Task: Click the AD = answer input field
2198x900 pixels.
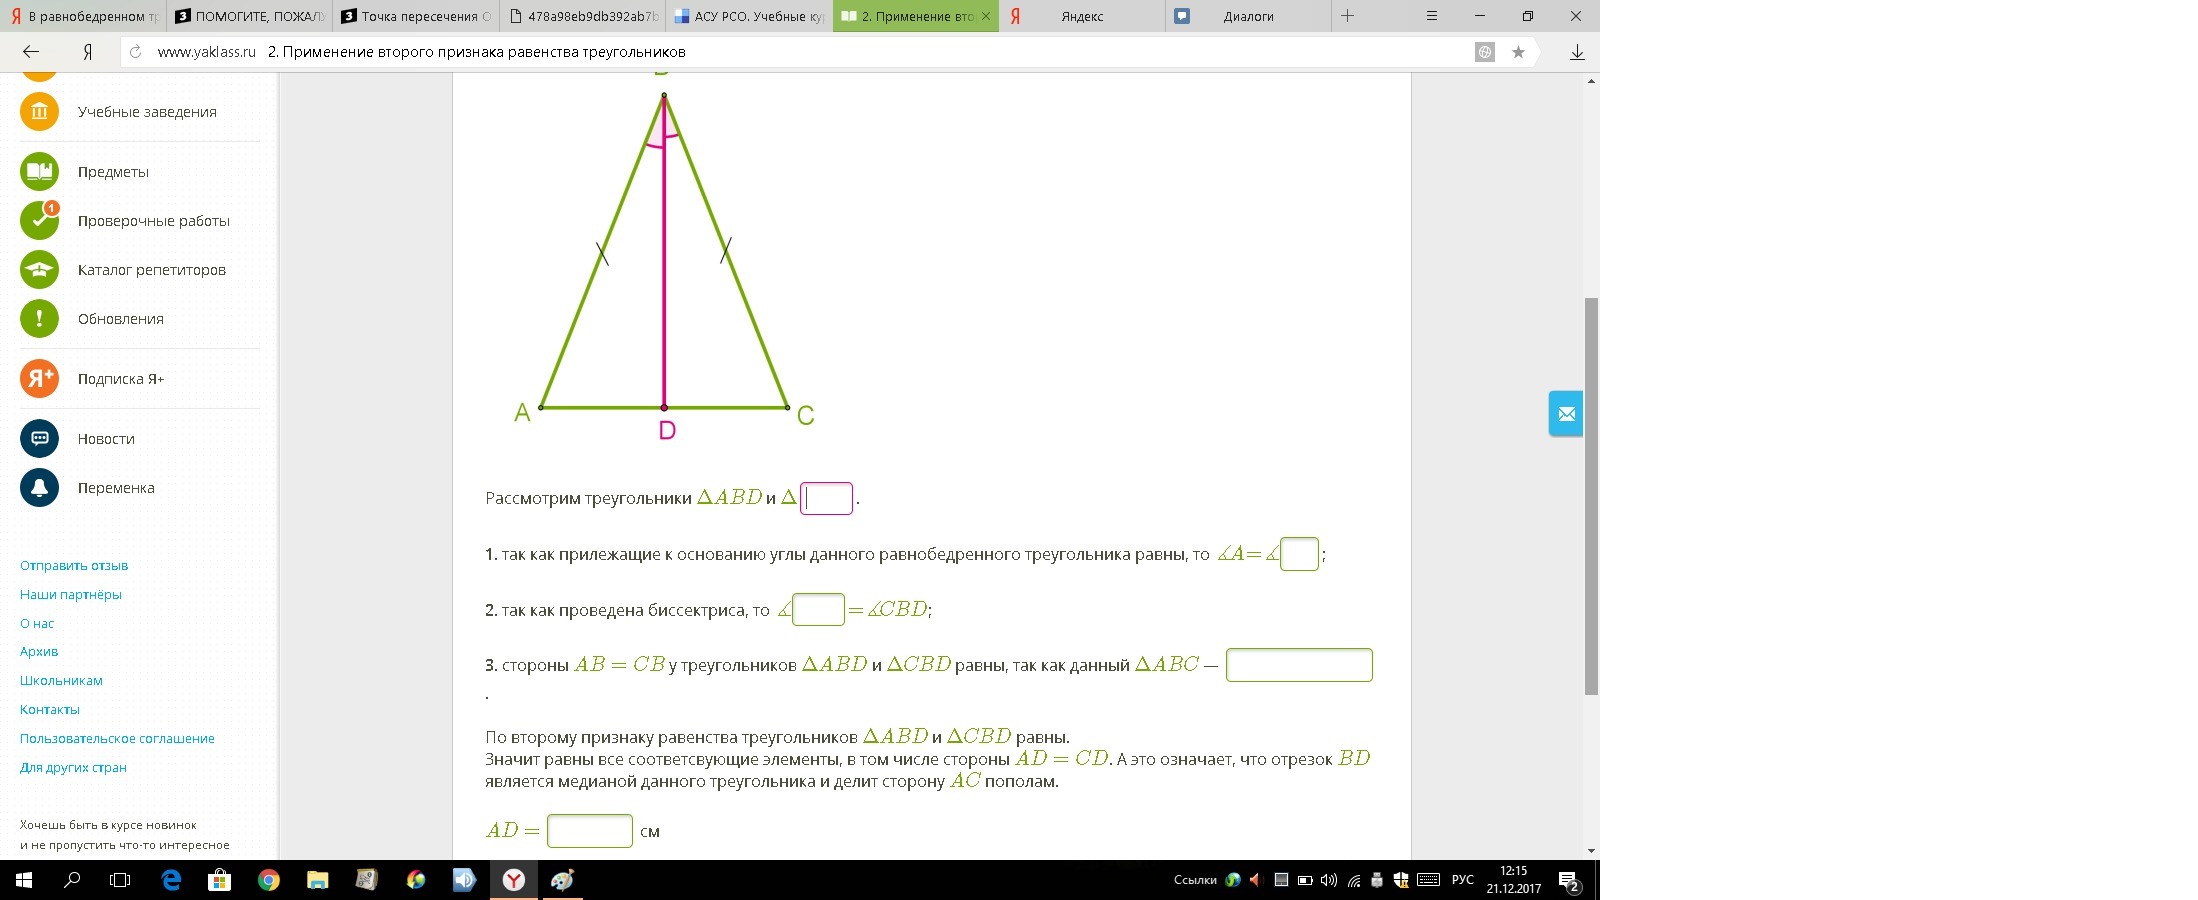Action: click(x=590, y=831)
